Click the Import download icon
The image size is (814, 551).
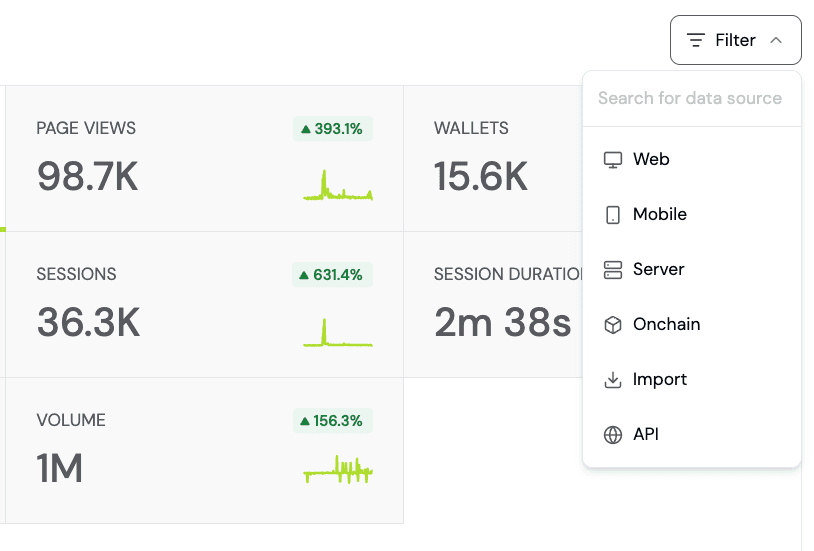point(613,380)
